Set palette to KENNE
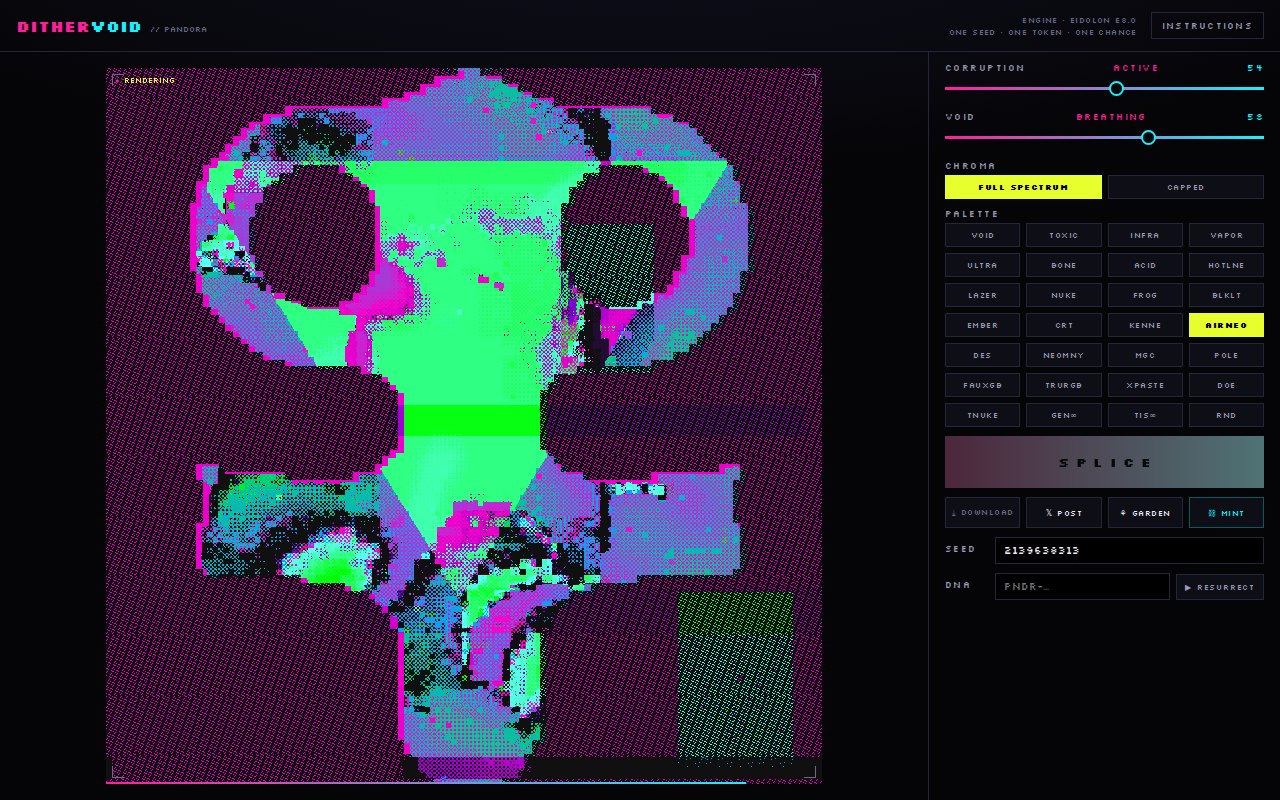Screen dimensions: 1280x800 pyautogui.click(x=1145, y=325)
